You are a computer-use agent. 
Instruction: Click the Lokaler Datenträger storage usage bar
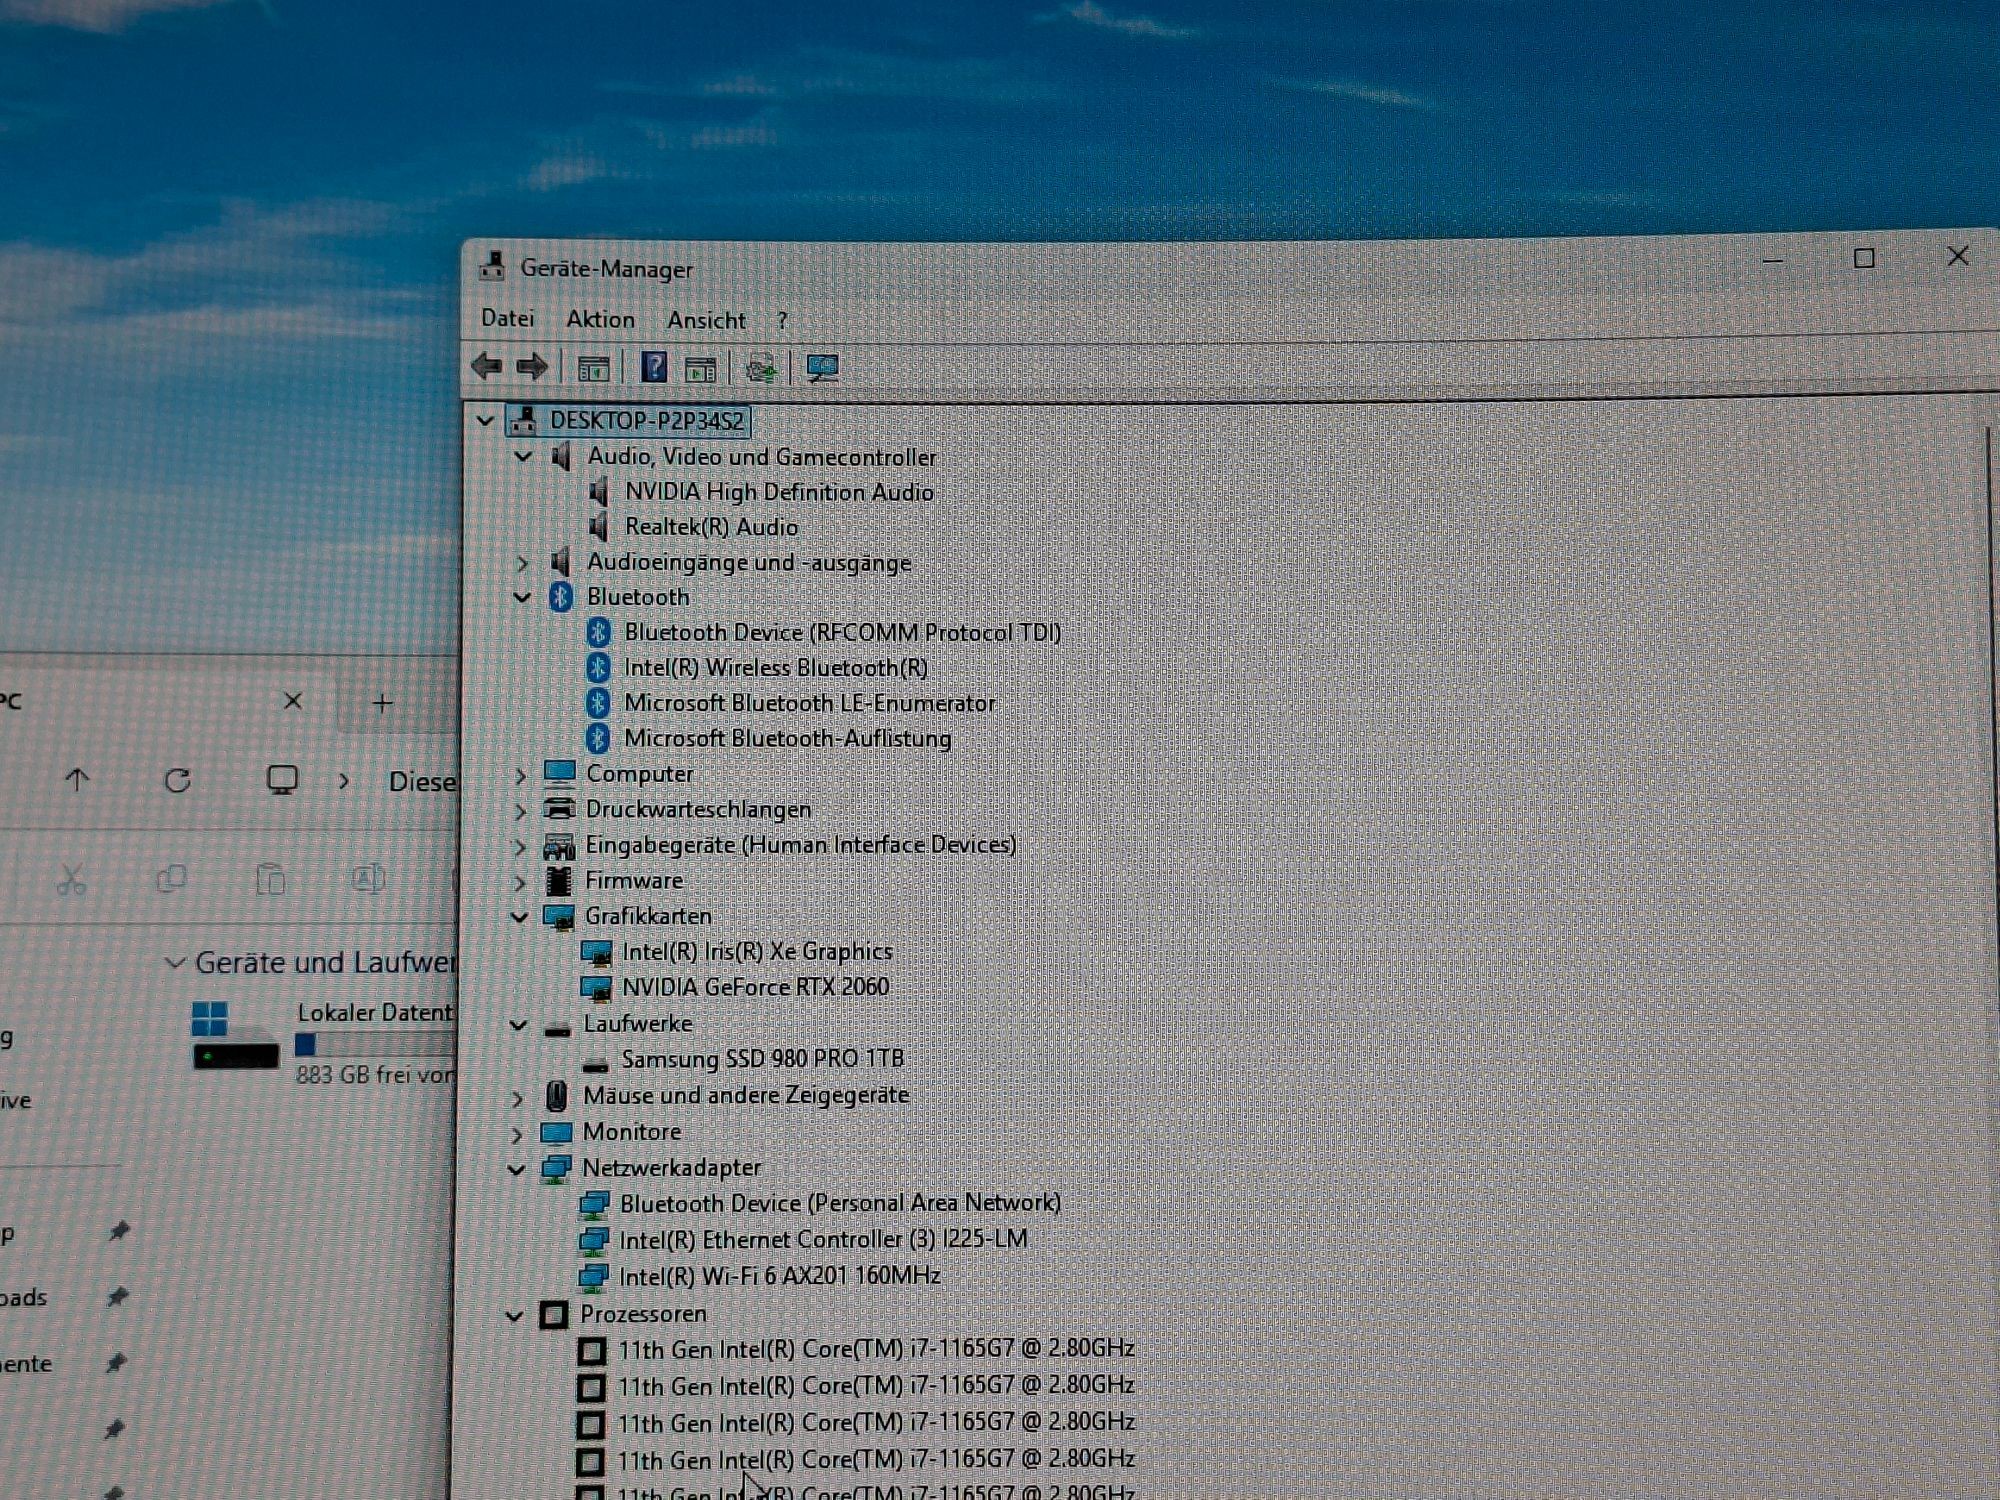[x=375, y=1045]
